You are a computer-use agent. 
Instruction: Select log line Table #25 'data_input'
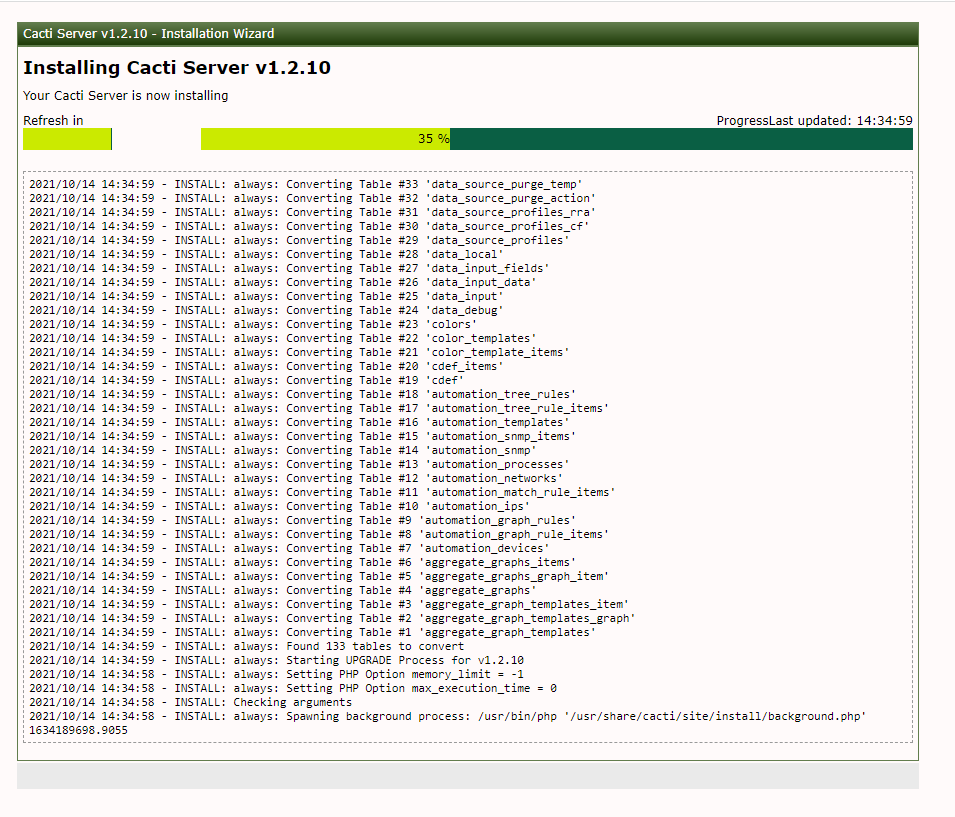tap(266, 296)
